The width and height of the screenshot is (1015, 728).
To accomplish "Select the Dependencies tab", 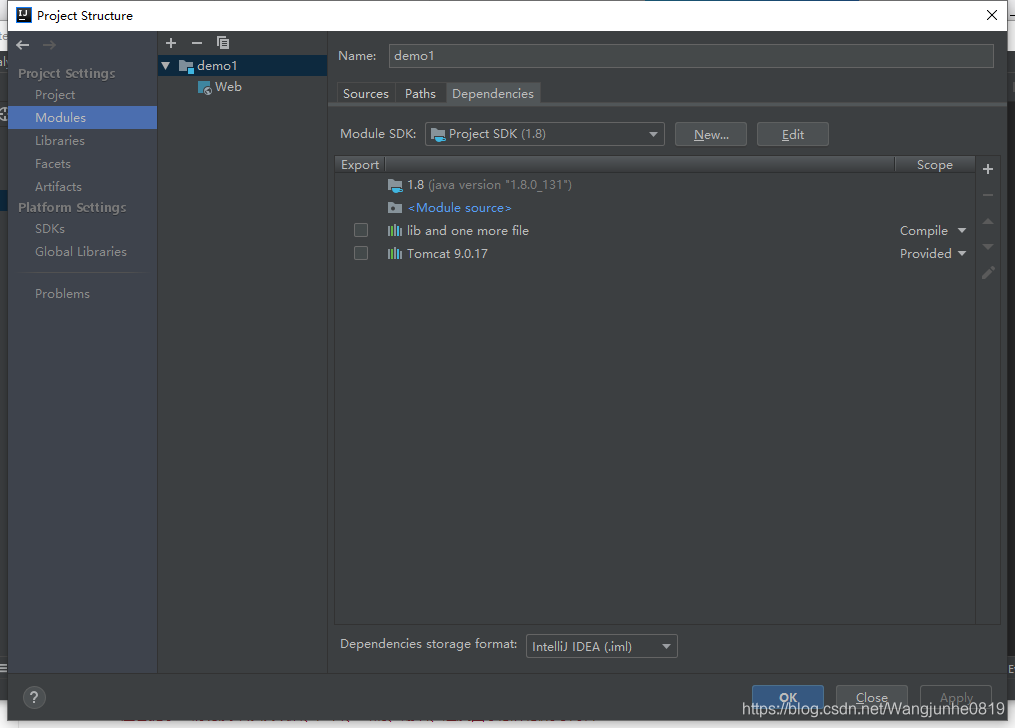I will coord(493,93).
